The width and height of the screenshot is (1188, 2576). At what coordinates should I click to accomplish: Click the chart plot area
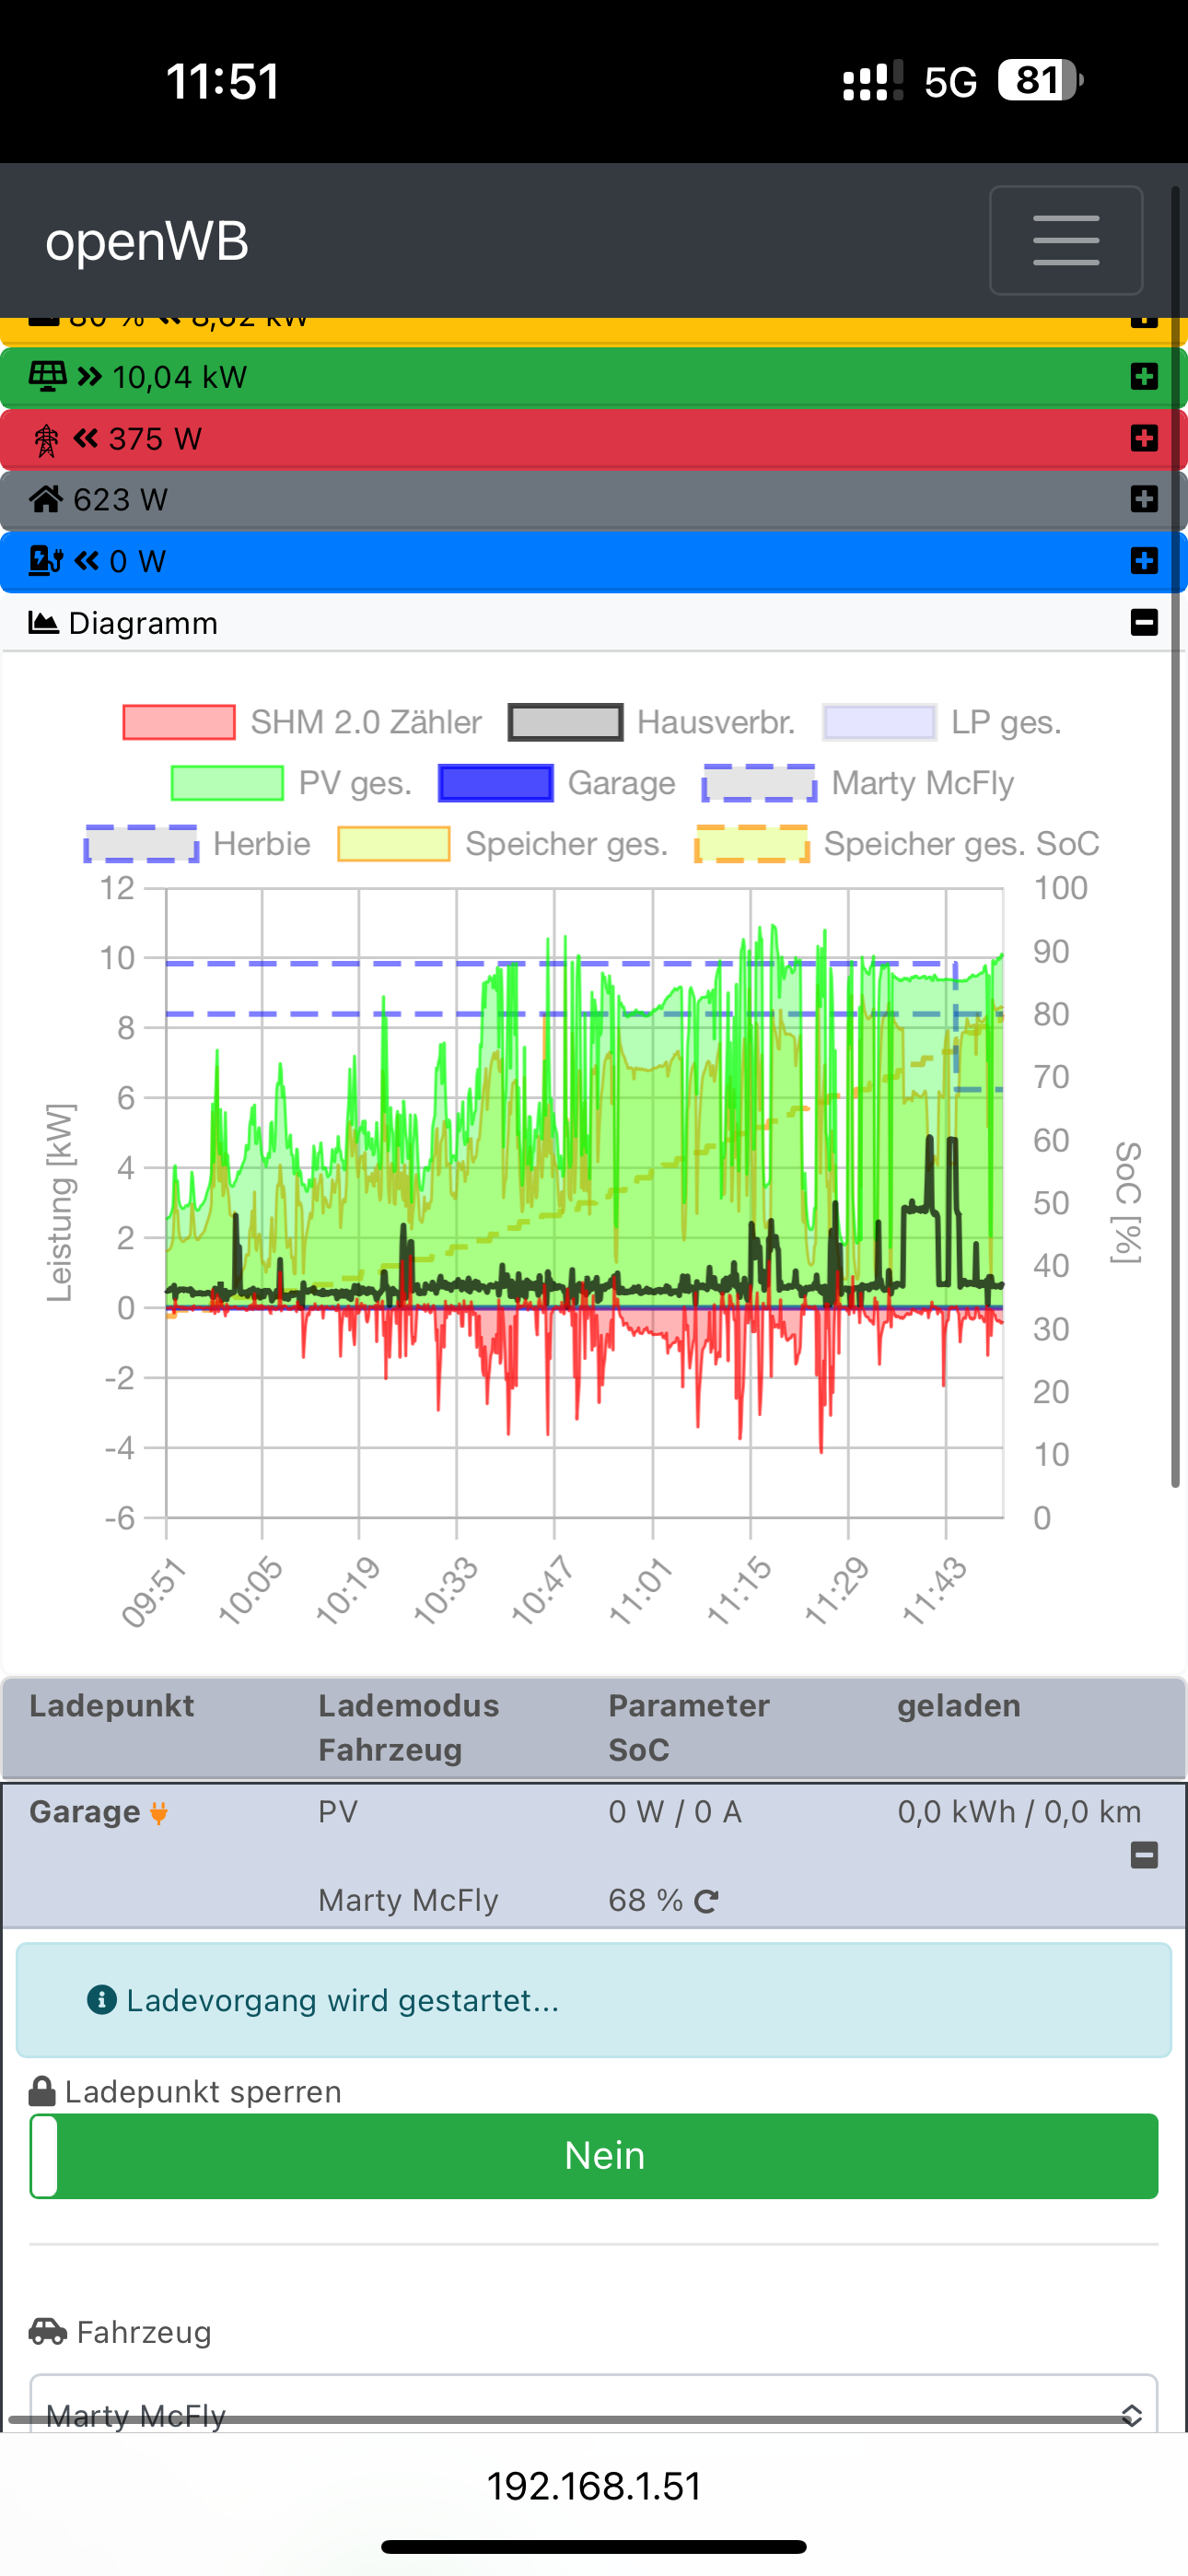coord(585,1202)
